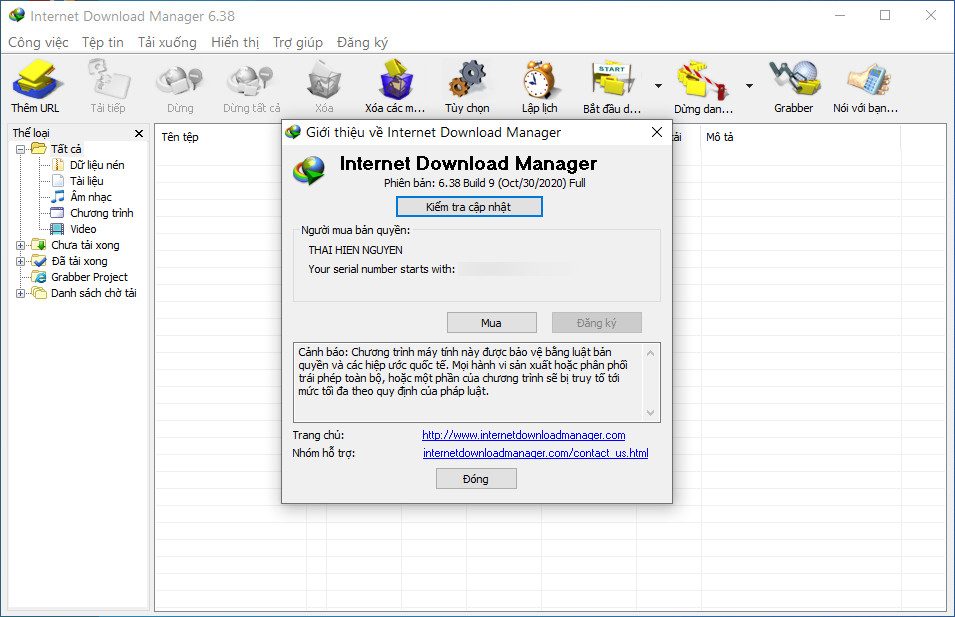The height and width of the screenshot is (617, 955).
Task: Select Danh sách chờ tải folder
Action: point(93,293)
